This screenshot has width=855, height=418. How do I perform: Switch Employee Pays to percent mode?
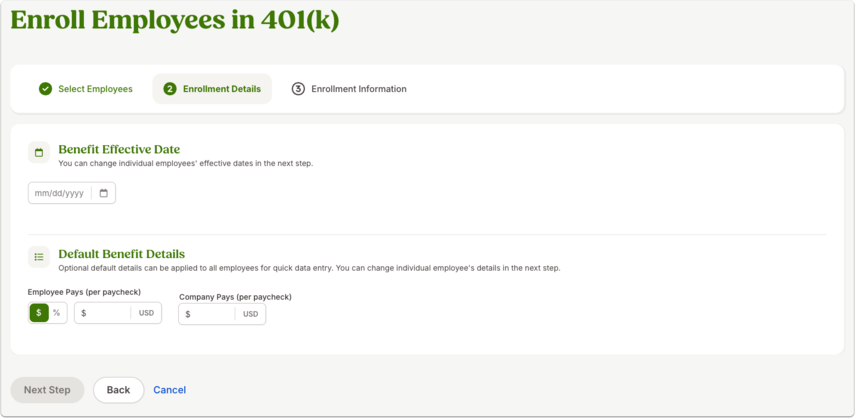click(57, 313)
